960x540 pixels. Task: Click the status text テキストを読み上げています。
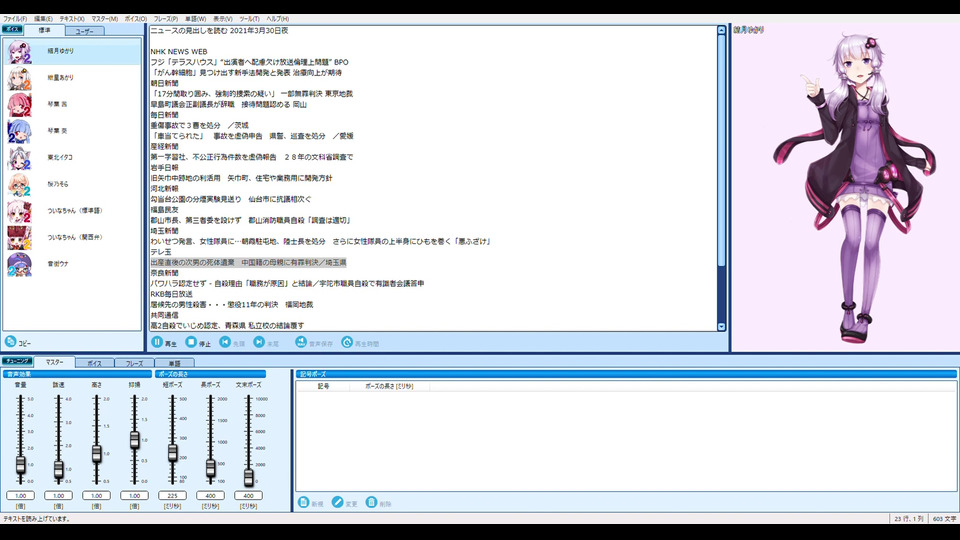tap(37, 519)
